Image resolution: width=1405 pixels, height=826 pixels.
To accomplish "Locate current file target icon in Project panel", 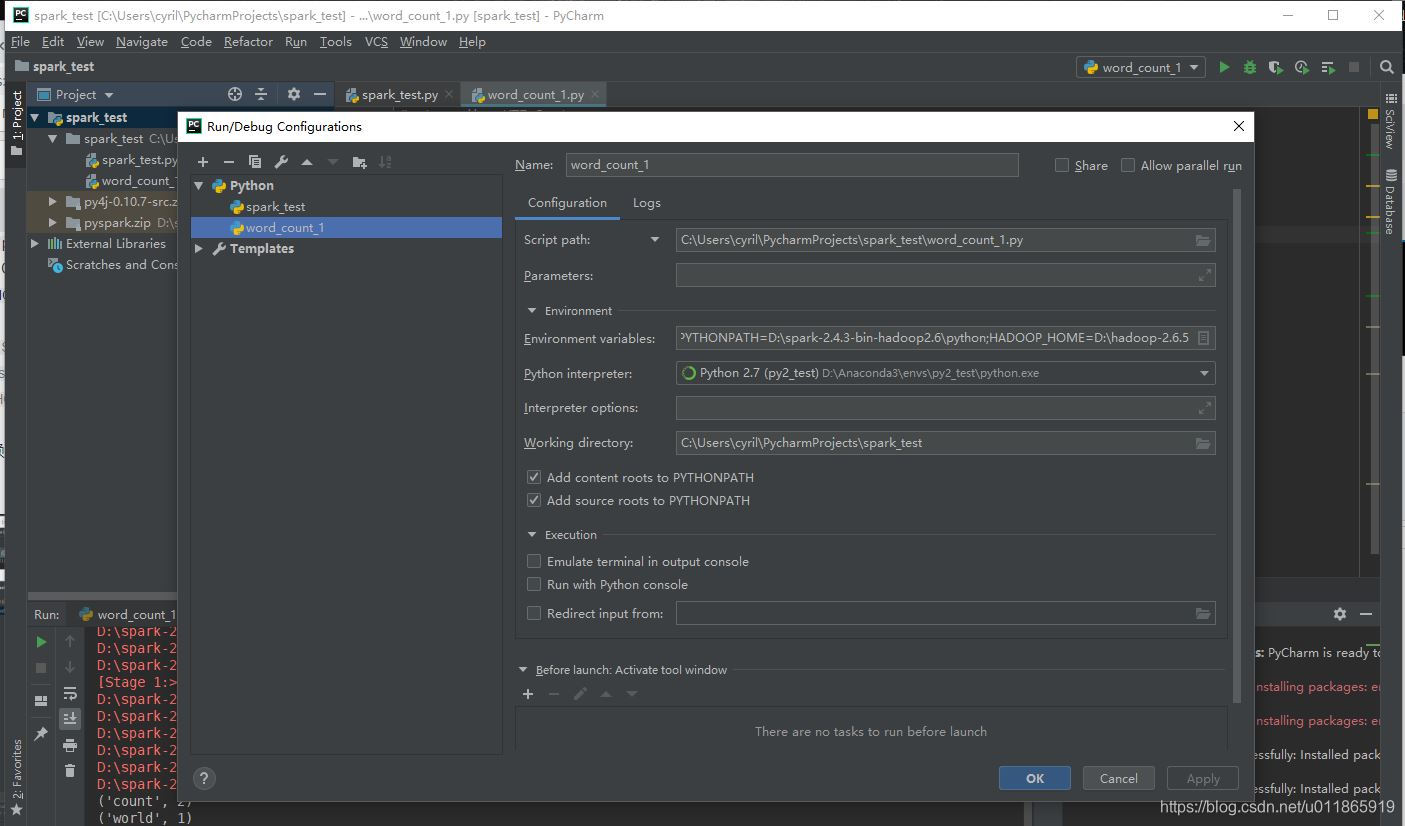I will click(x=235, y=94).
